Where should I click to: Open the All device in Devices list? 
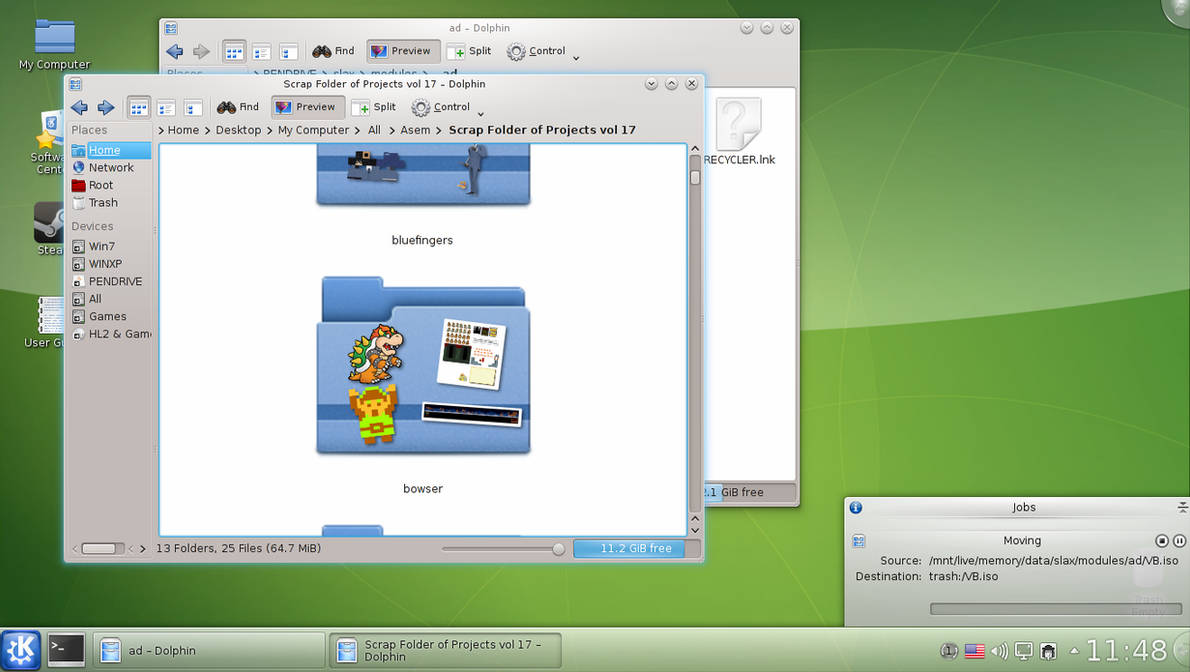(x=111, y=298)
